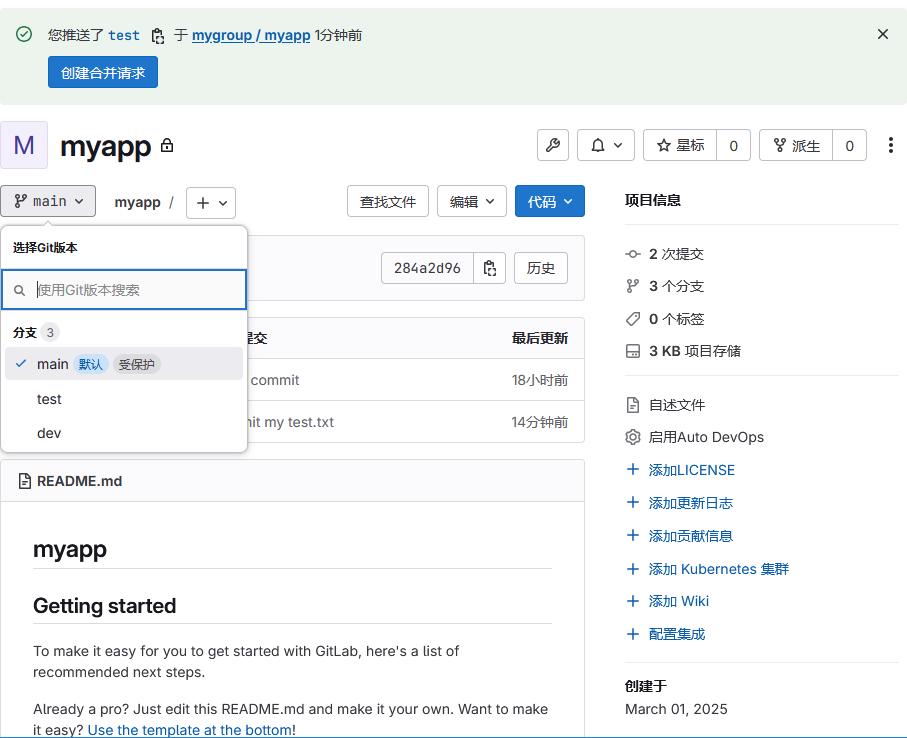The height and width of the screenshot is (738, 907).
Task: Dismiss the push notification banner
Action: click(882, 34)
